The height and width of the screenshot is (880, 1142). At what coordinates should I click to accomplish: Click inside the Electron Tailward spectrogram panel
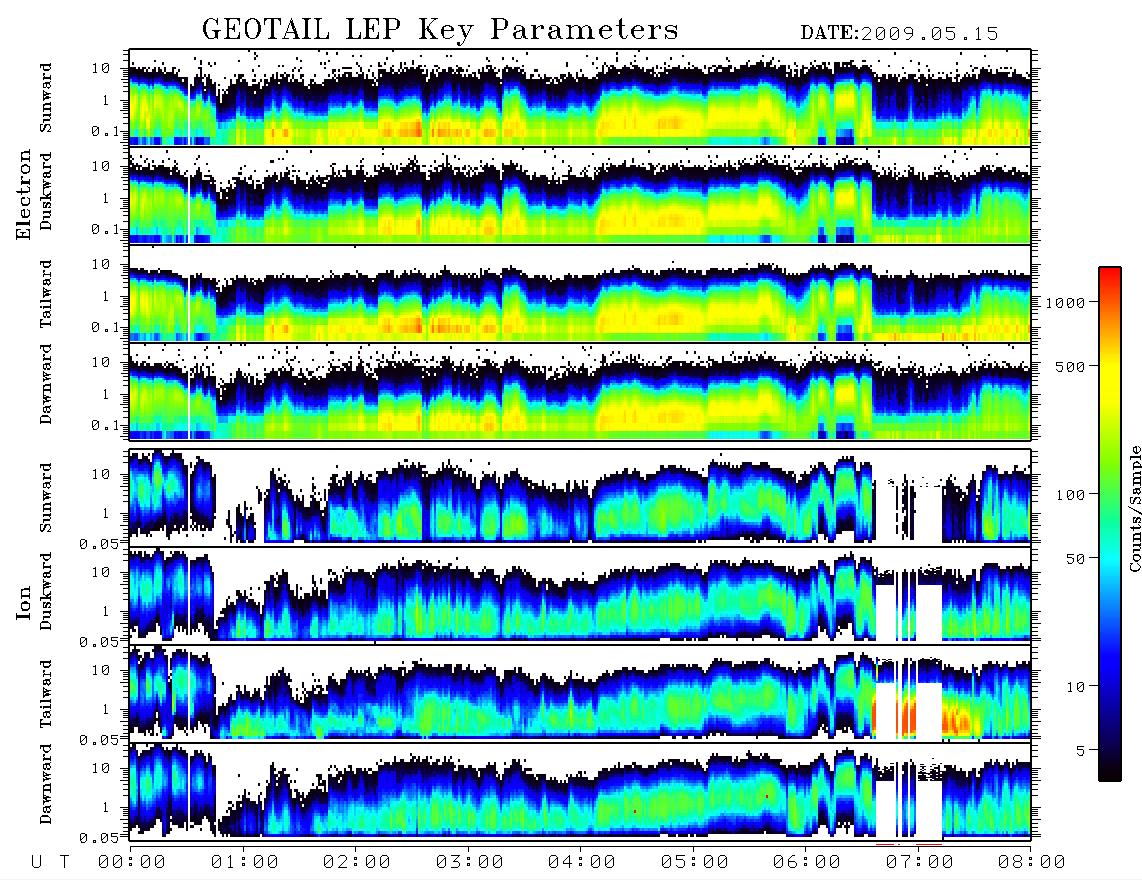click(x=580, y=294)
